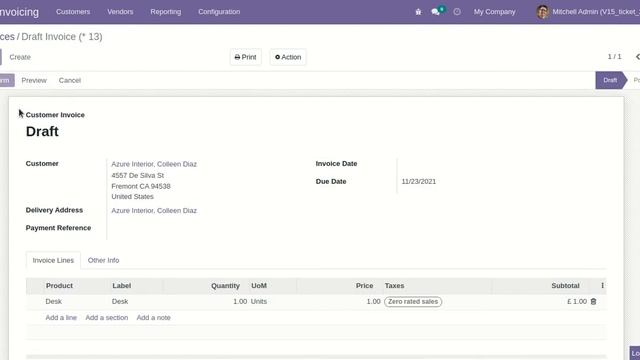
Task: Open the Vendors menu
Action: click(x=120, y=12)
